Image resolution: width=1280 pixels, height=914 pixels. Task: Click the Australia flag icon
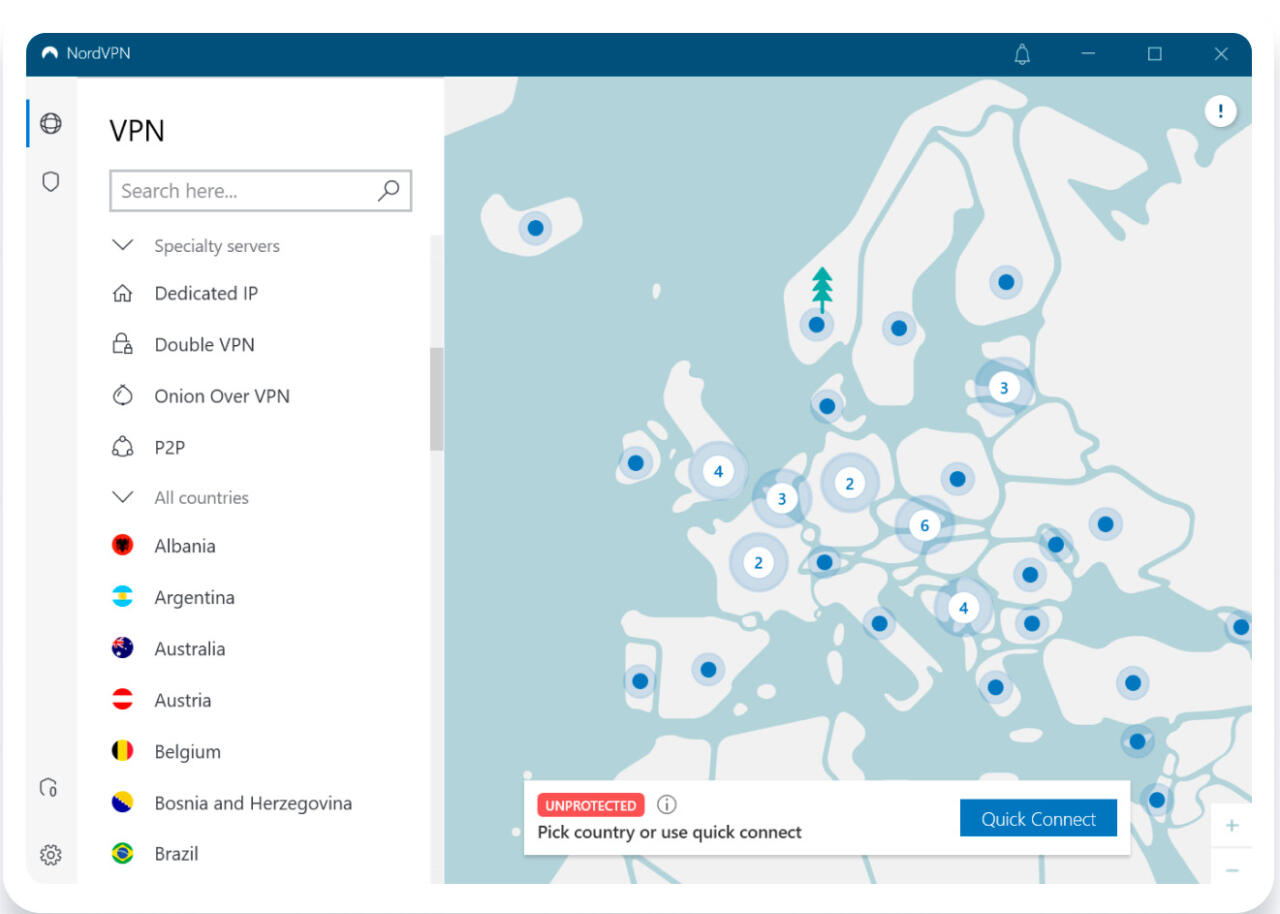click(x=122, y=648)
